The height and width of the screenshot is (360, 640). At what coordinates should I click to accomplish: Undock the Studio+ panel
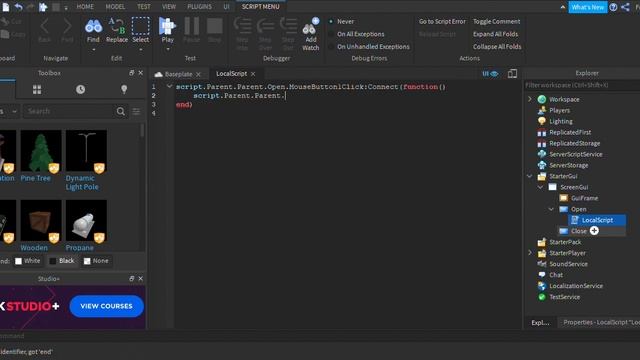click(131, 278)
